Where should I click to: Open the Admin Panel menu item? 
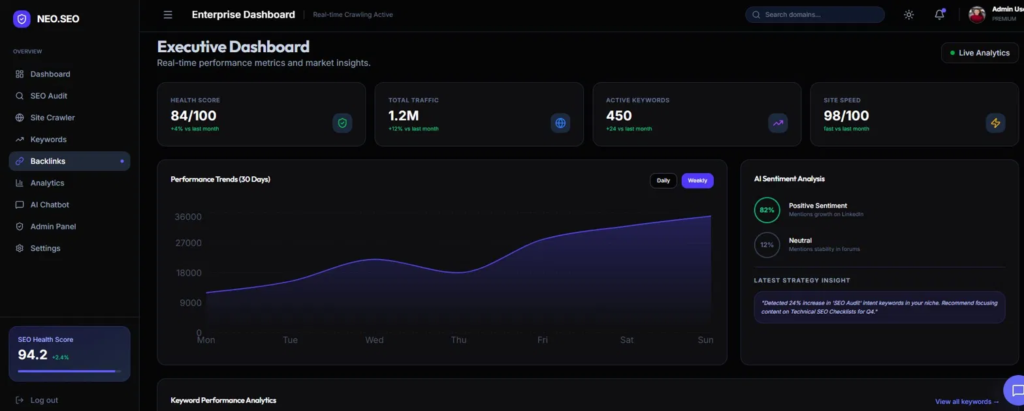click(70, 227)
